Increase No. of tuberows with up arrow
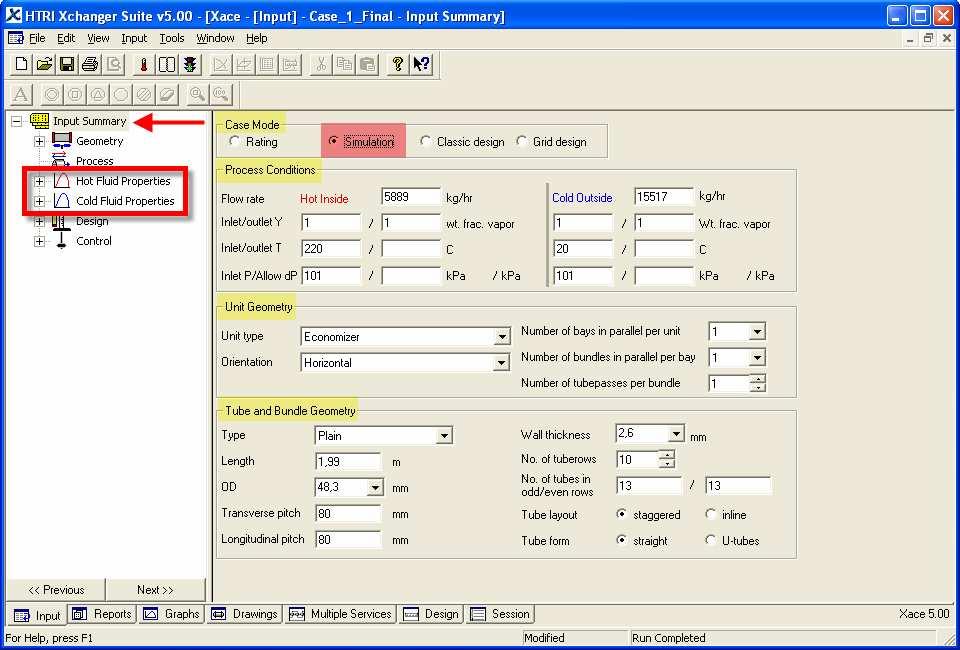Image resolution: width=960 pixels, height=650 pixels. click(667, 454)
